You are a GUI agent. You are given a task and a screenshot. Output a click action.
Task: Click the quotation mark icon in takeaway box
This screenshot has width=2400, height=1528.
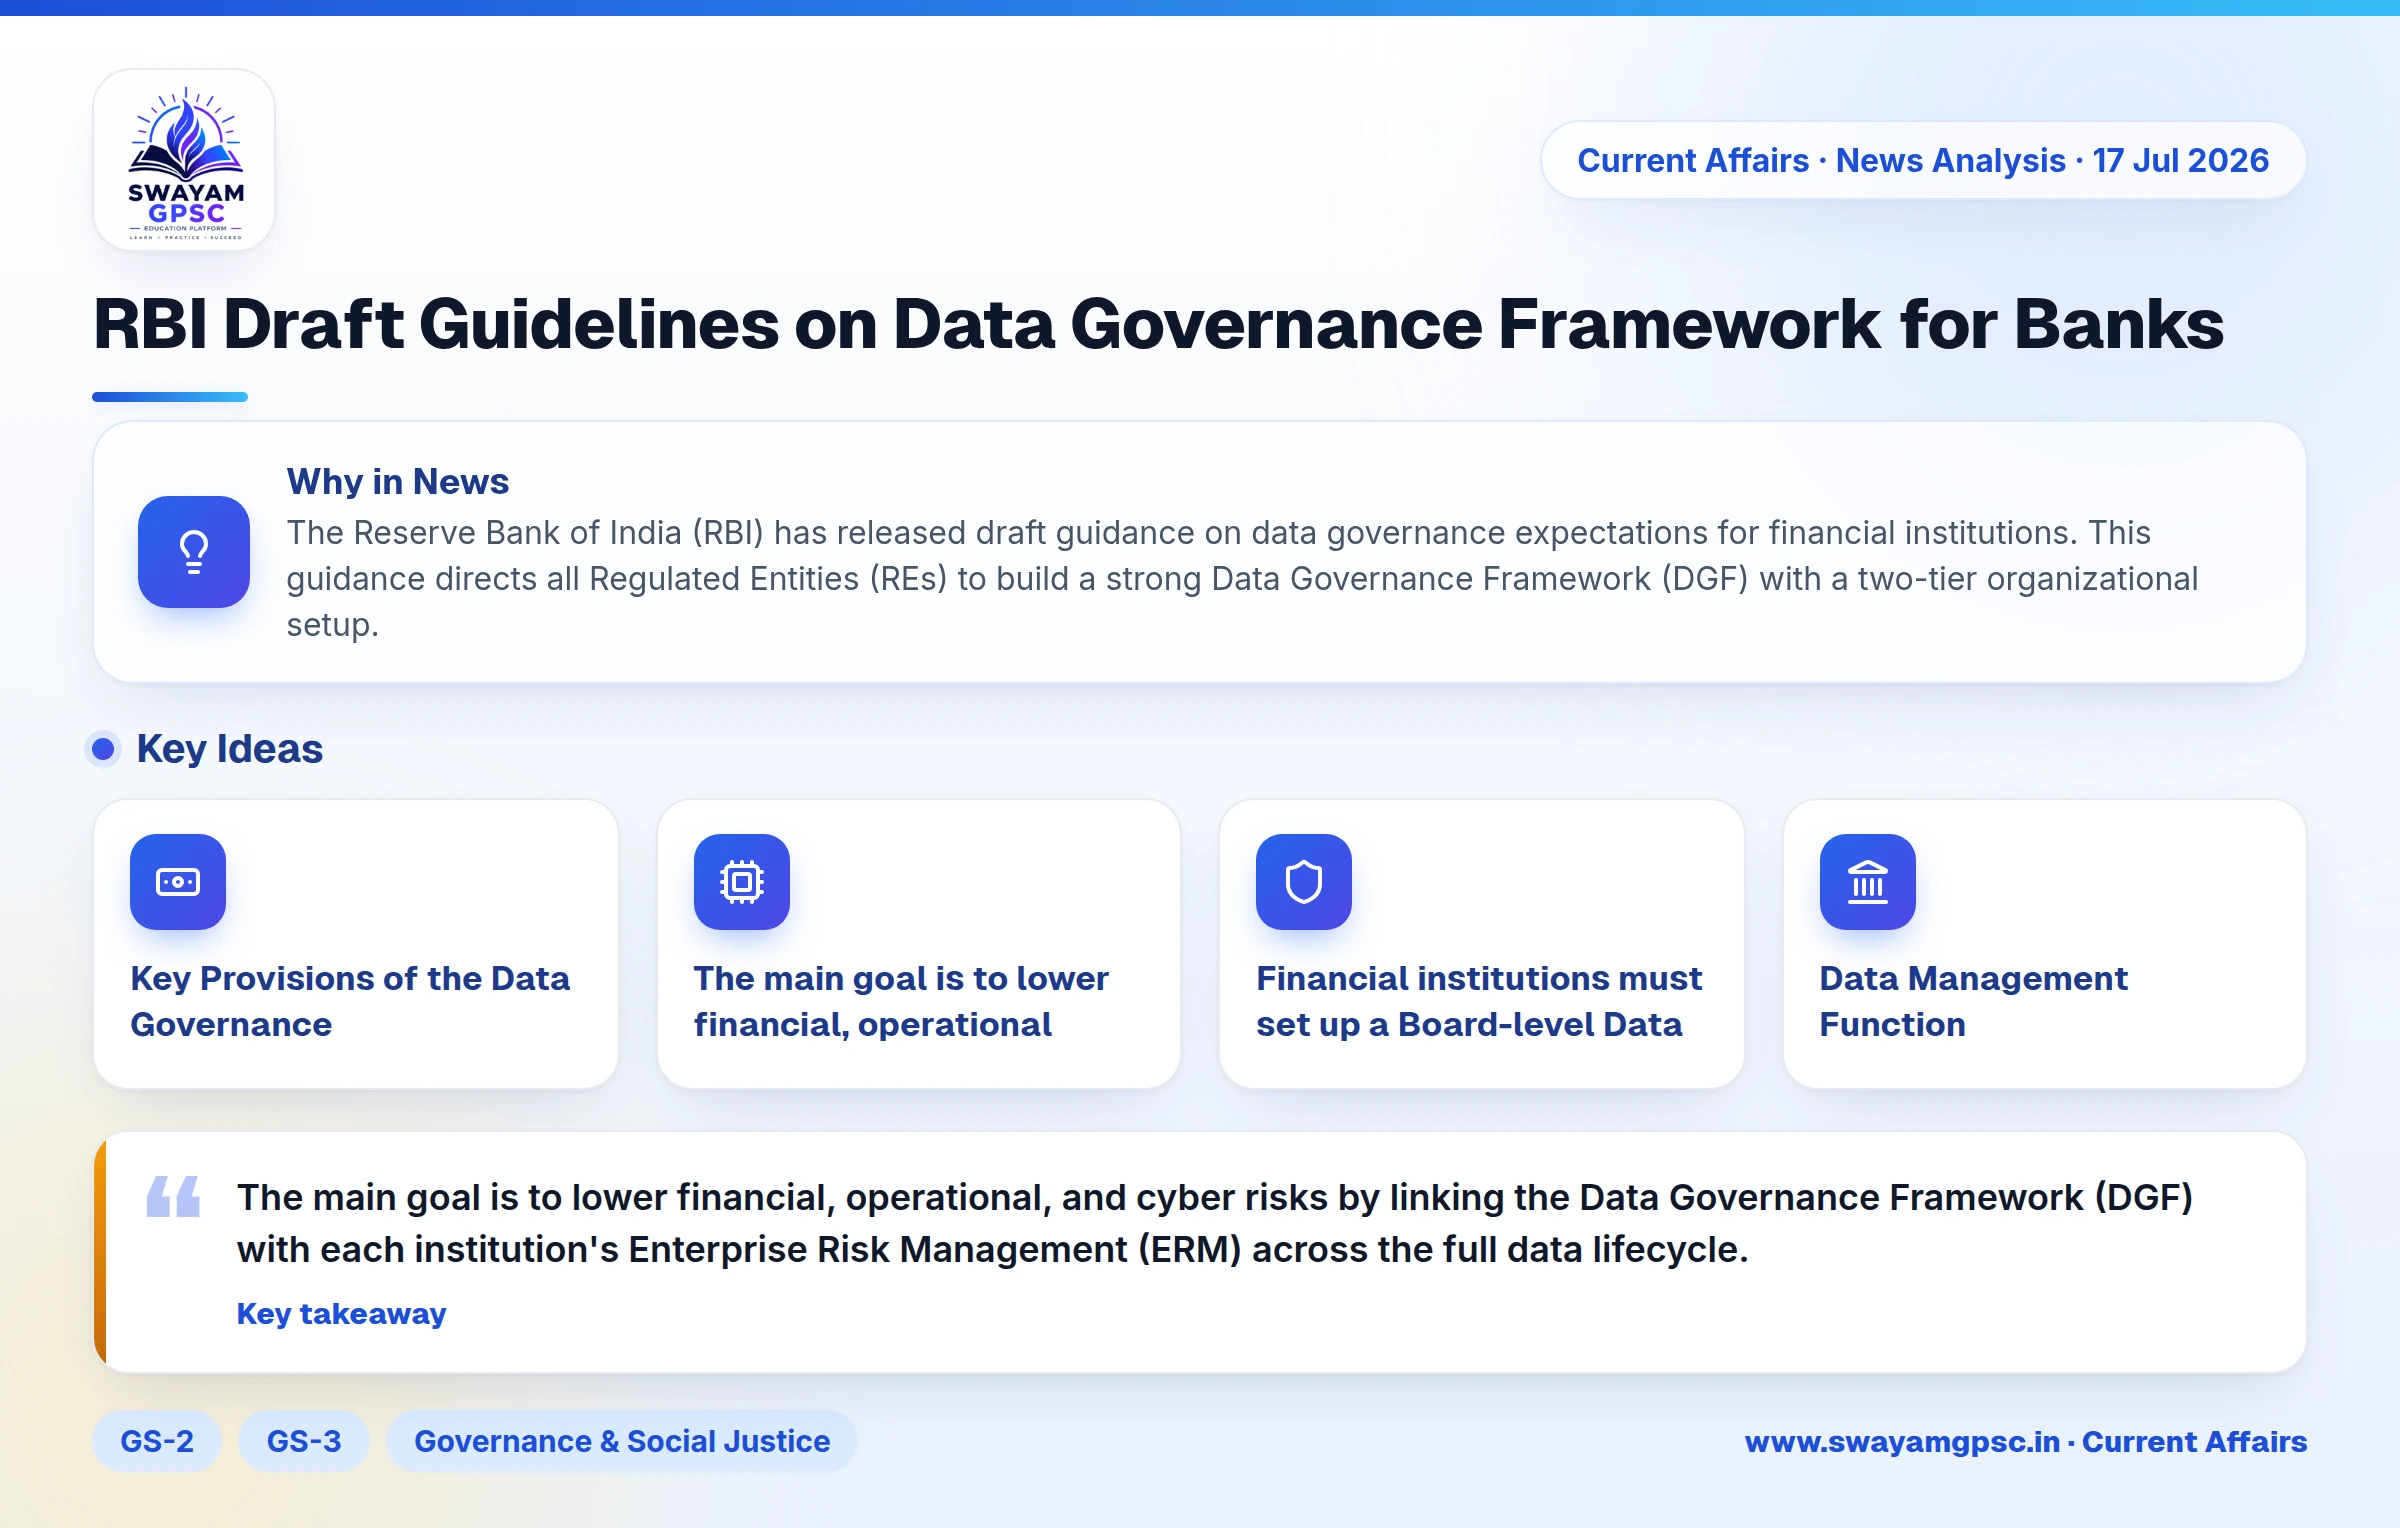coord(173,1196)
